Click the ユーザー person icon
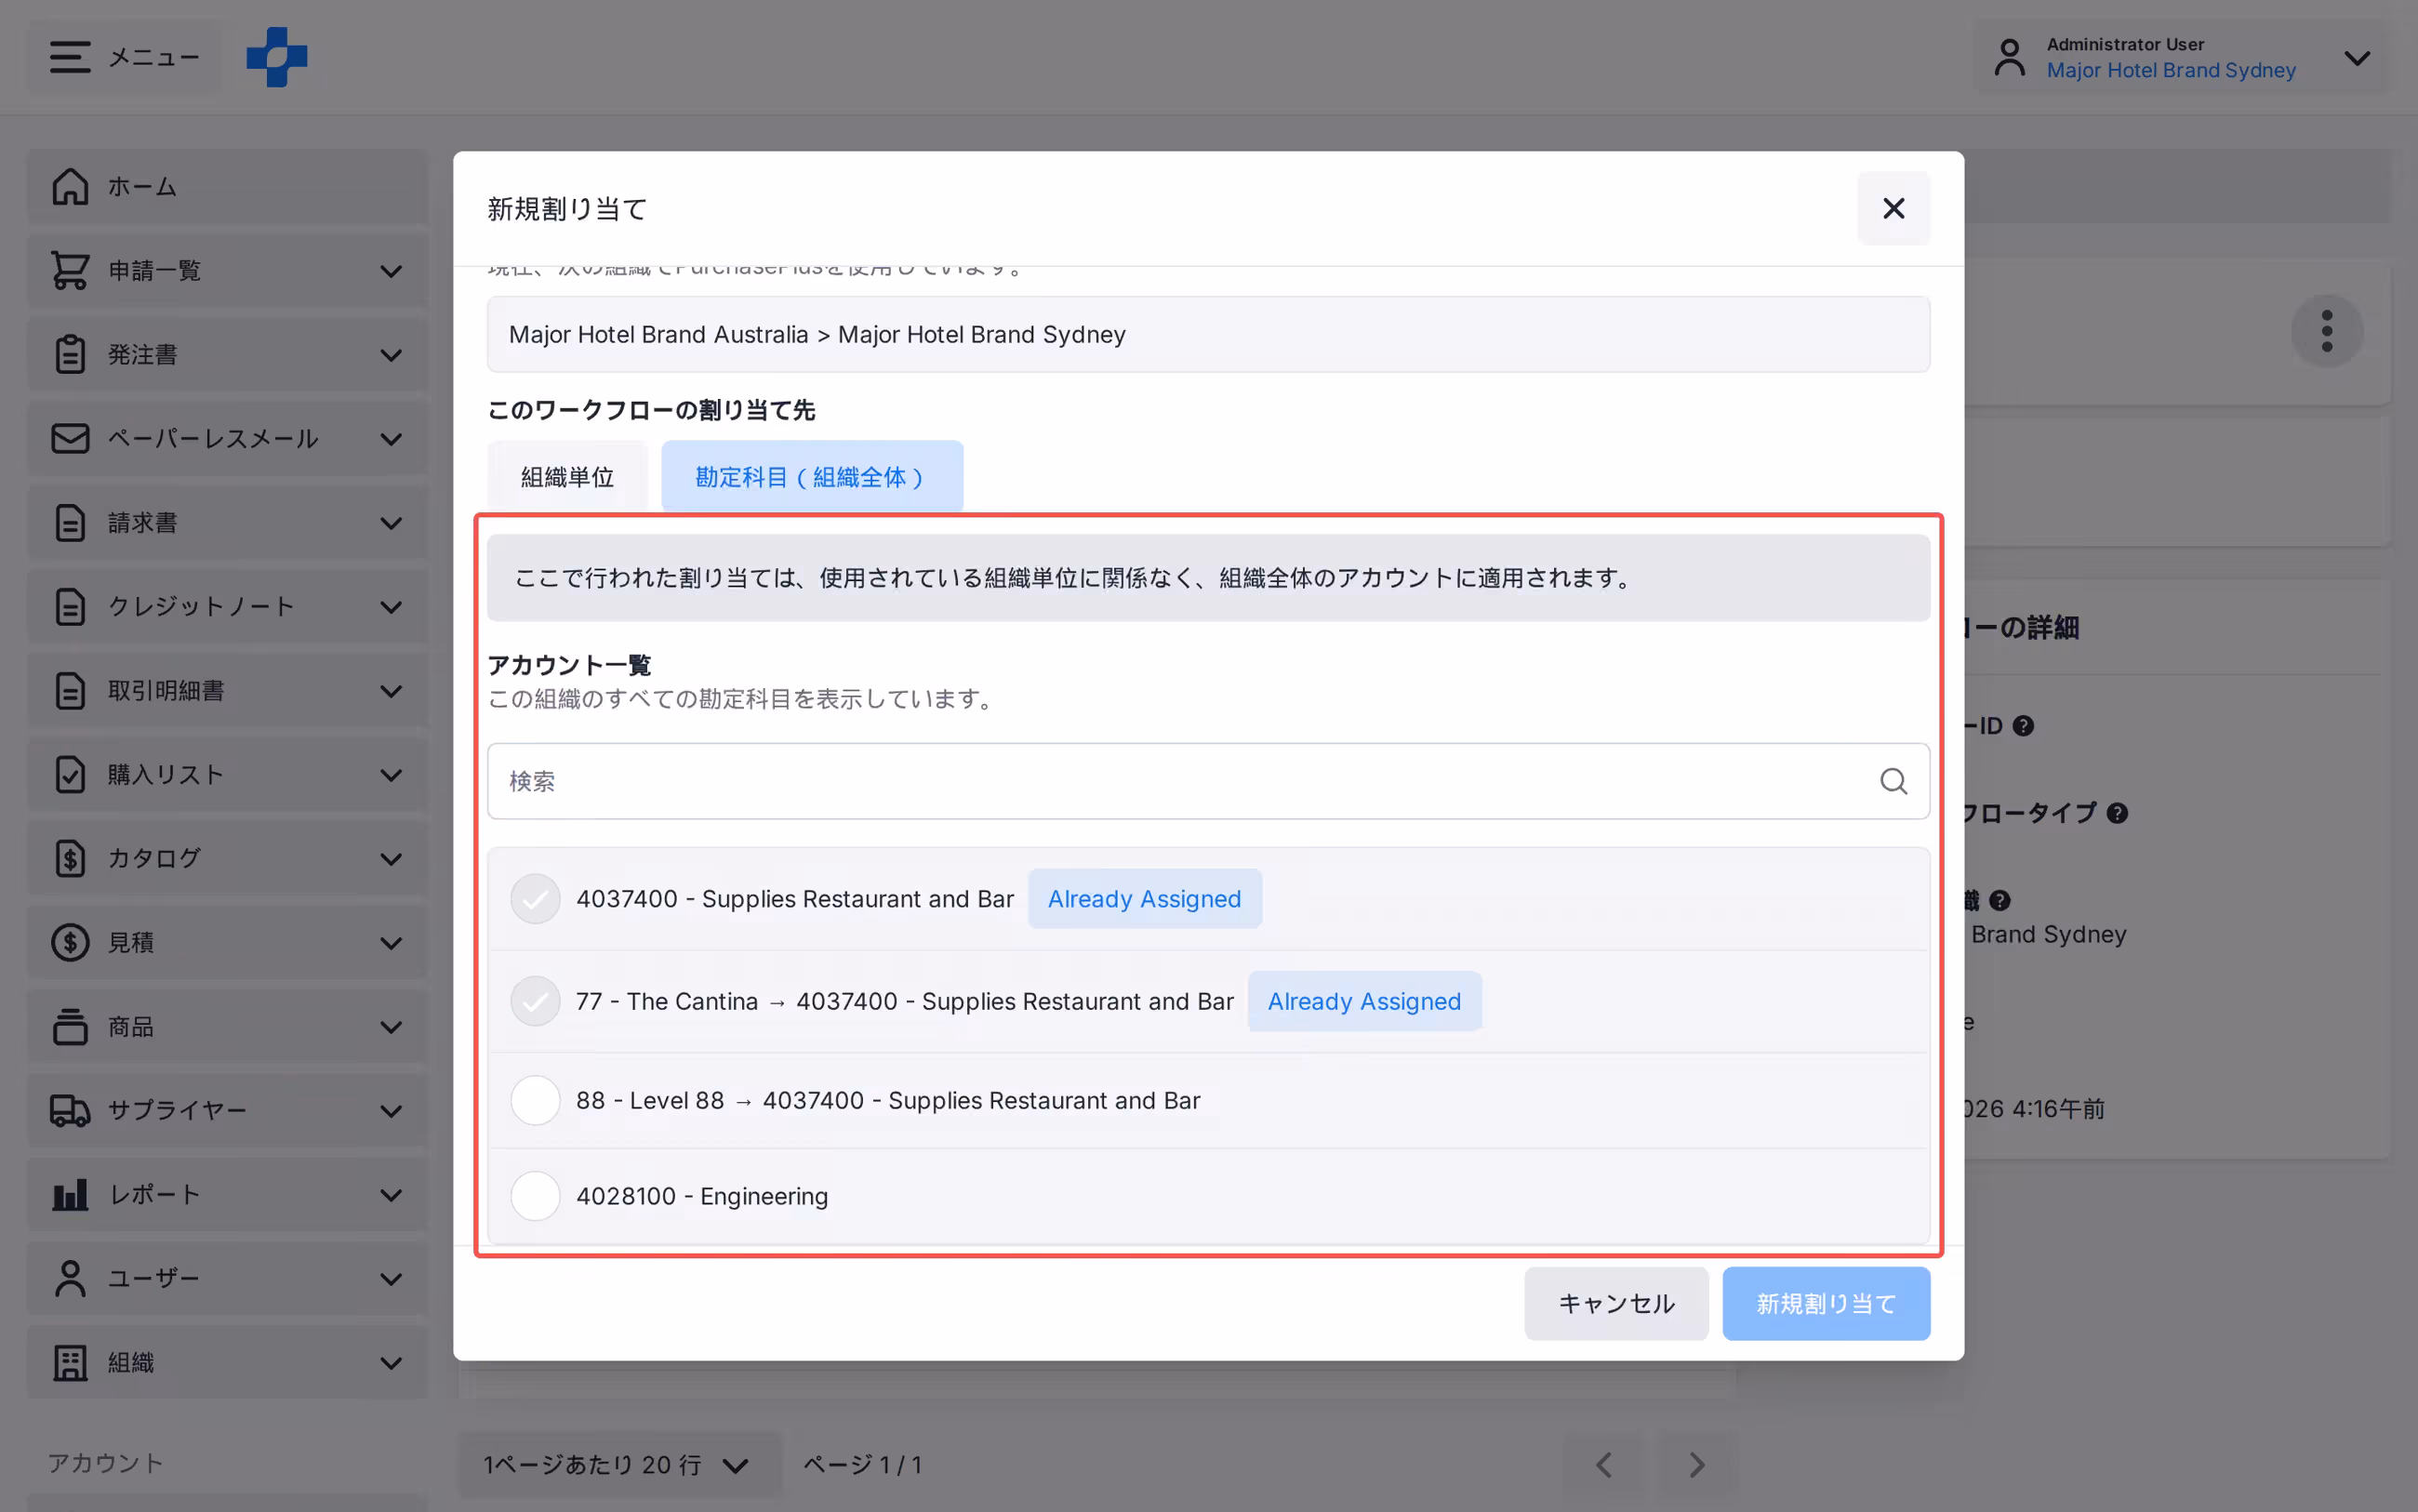This screenshot has width=2418, height=1512. coord(70,1278)
